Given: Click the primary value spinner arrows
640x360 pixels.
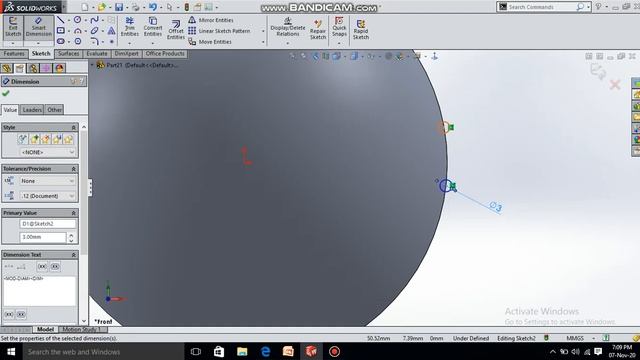Looking at the screenshot, I should click(x=71, y=238).
